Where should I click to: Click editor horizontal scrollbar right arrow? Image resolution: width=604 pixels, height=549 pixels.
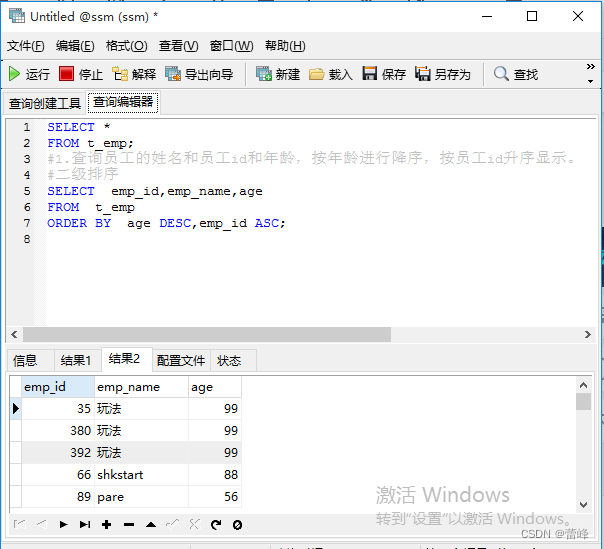tap(587, 334)
